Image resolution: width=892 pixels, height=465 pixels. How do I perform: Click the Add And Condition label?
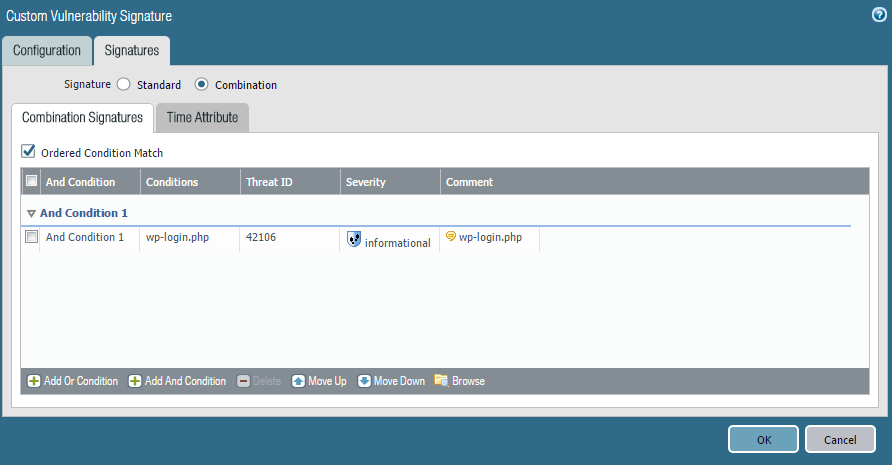coord(185,381)
